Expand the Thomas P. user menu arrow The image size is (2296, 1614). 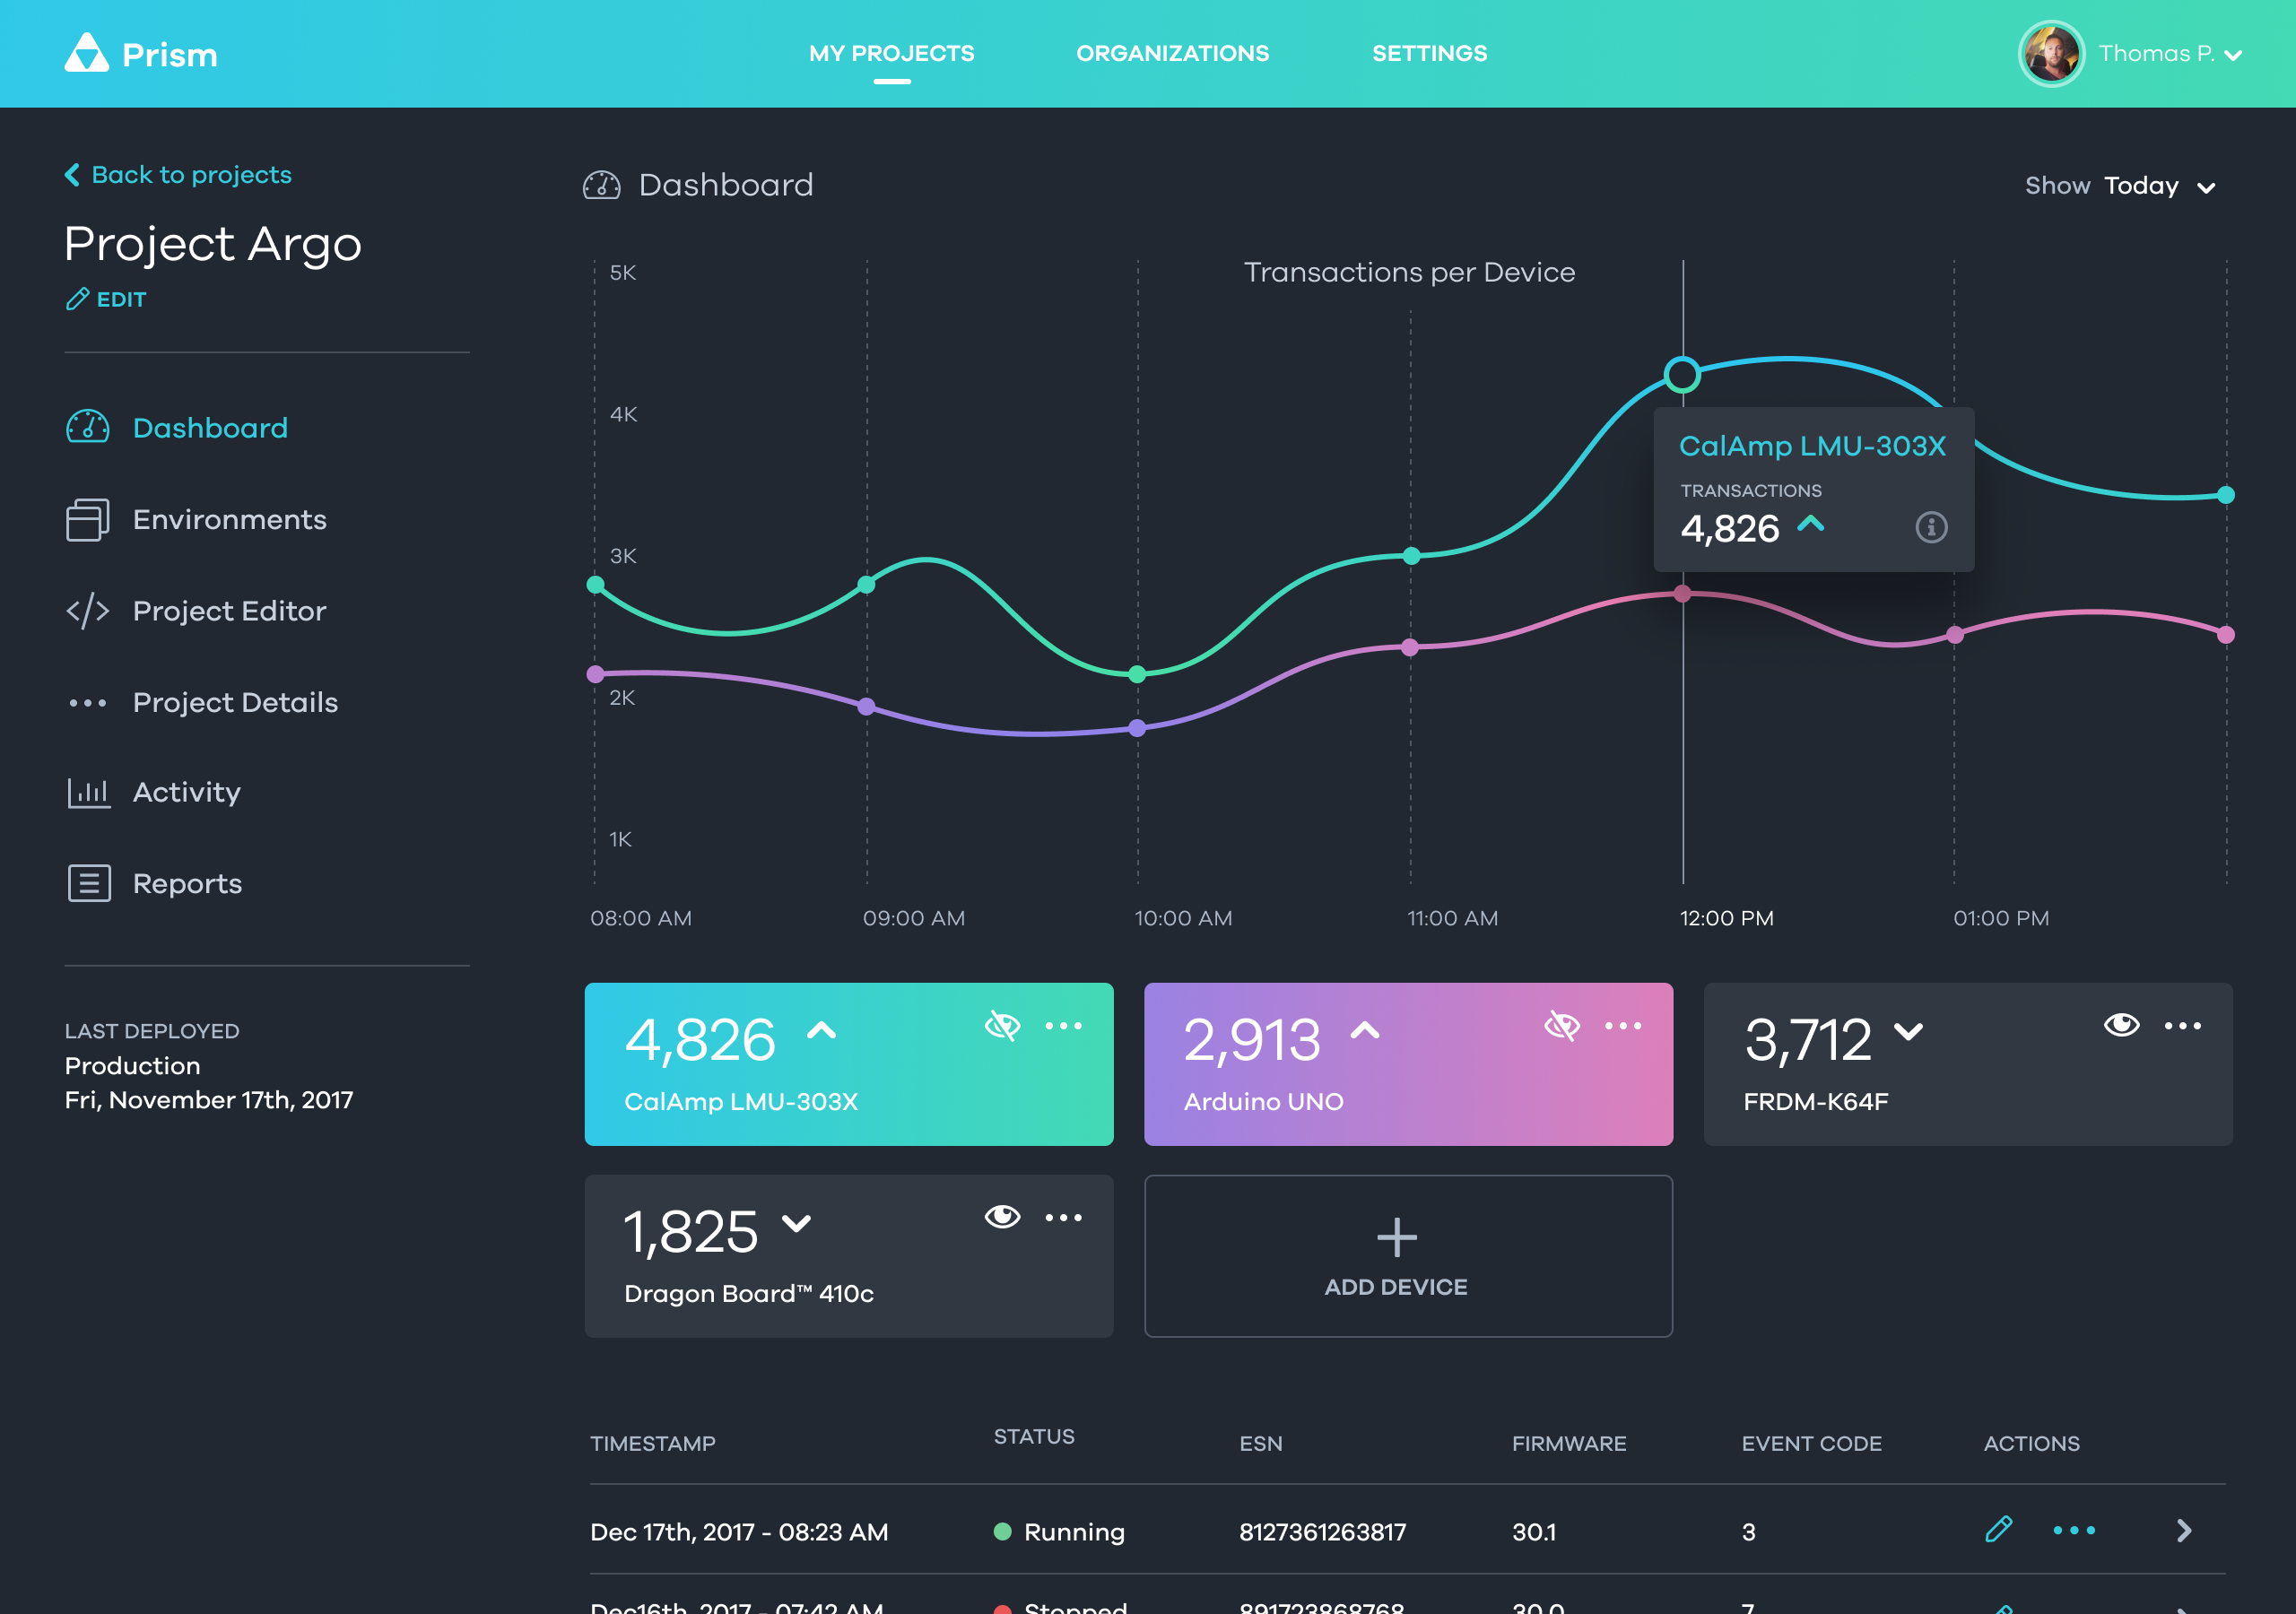pyautogui.click(x=2233, y=56)
